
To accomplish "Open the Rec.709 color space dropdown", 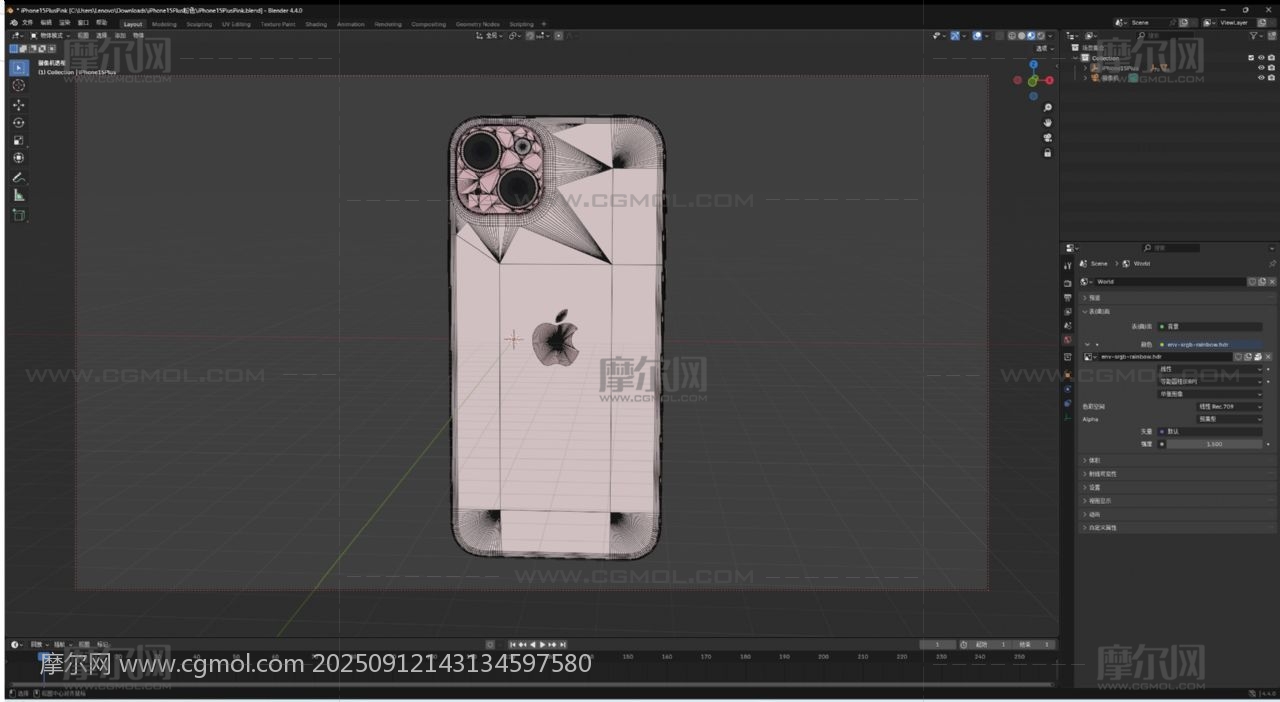I will pos(1230,407).
